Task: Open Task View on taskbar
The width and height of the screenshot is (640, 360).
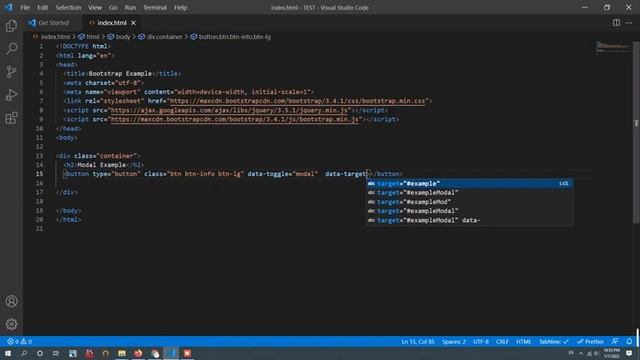Action: pyautogui.click(x=56, y=353)
